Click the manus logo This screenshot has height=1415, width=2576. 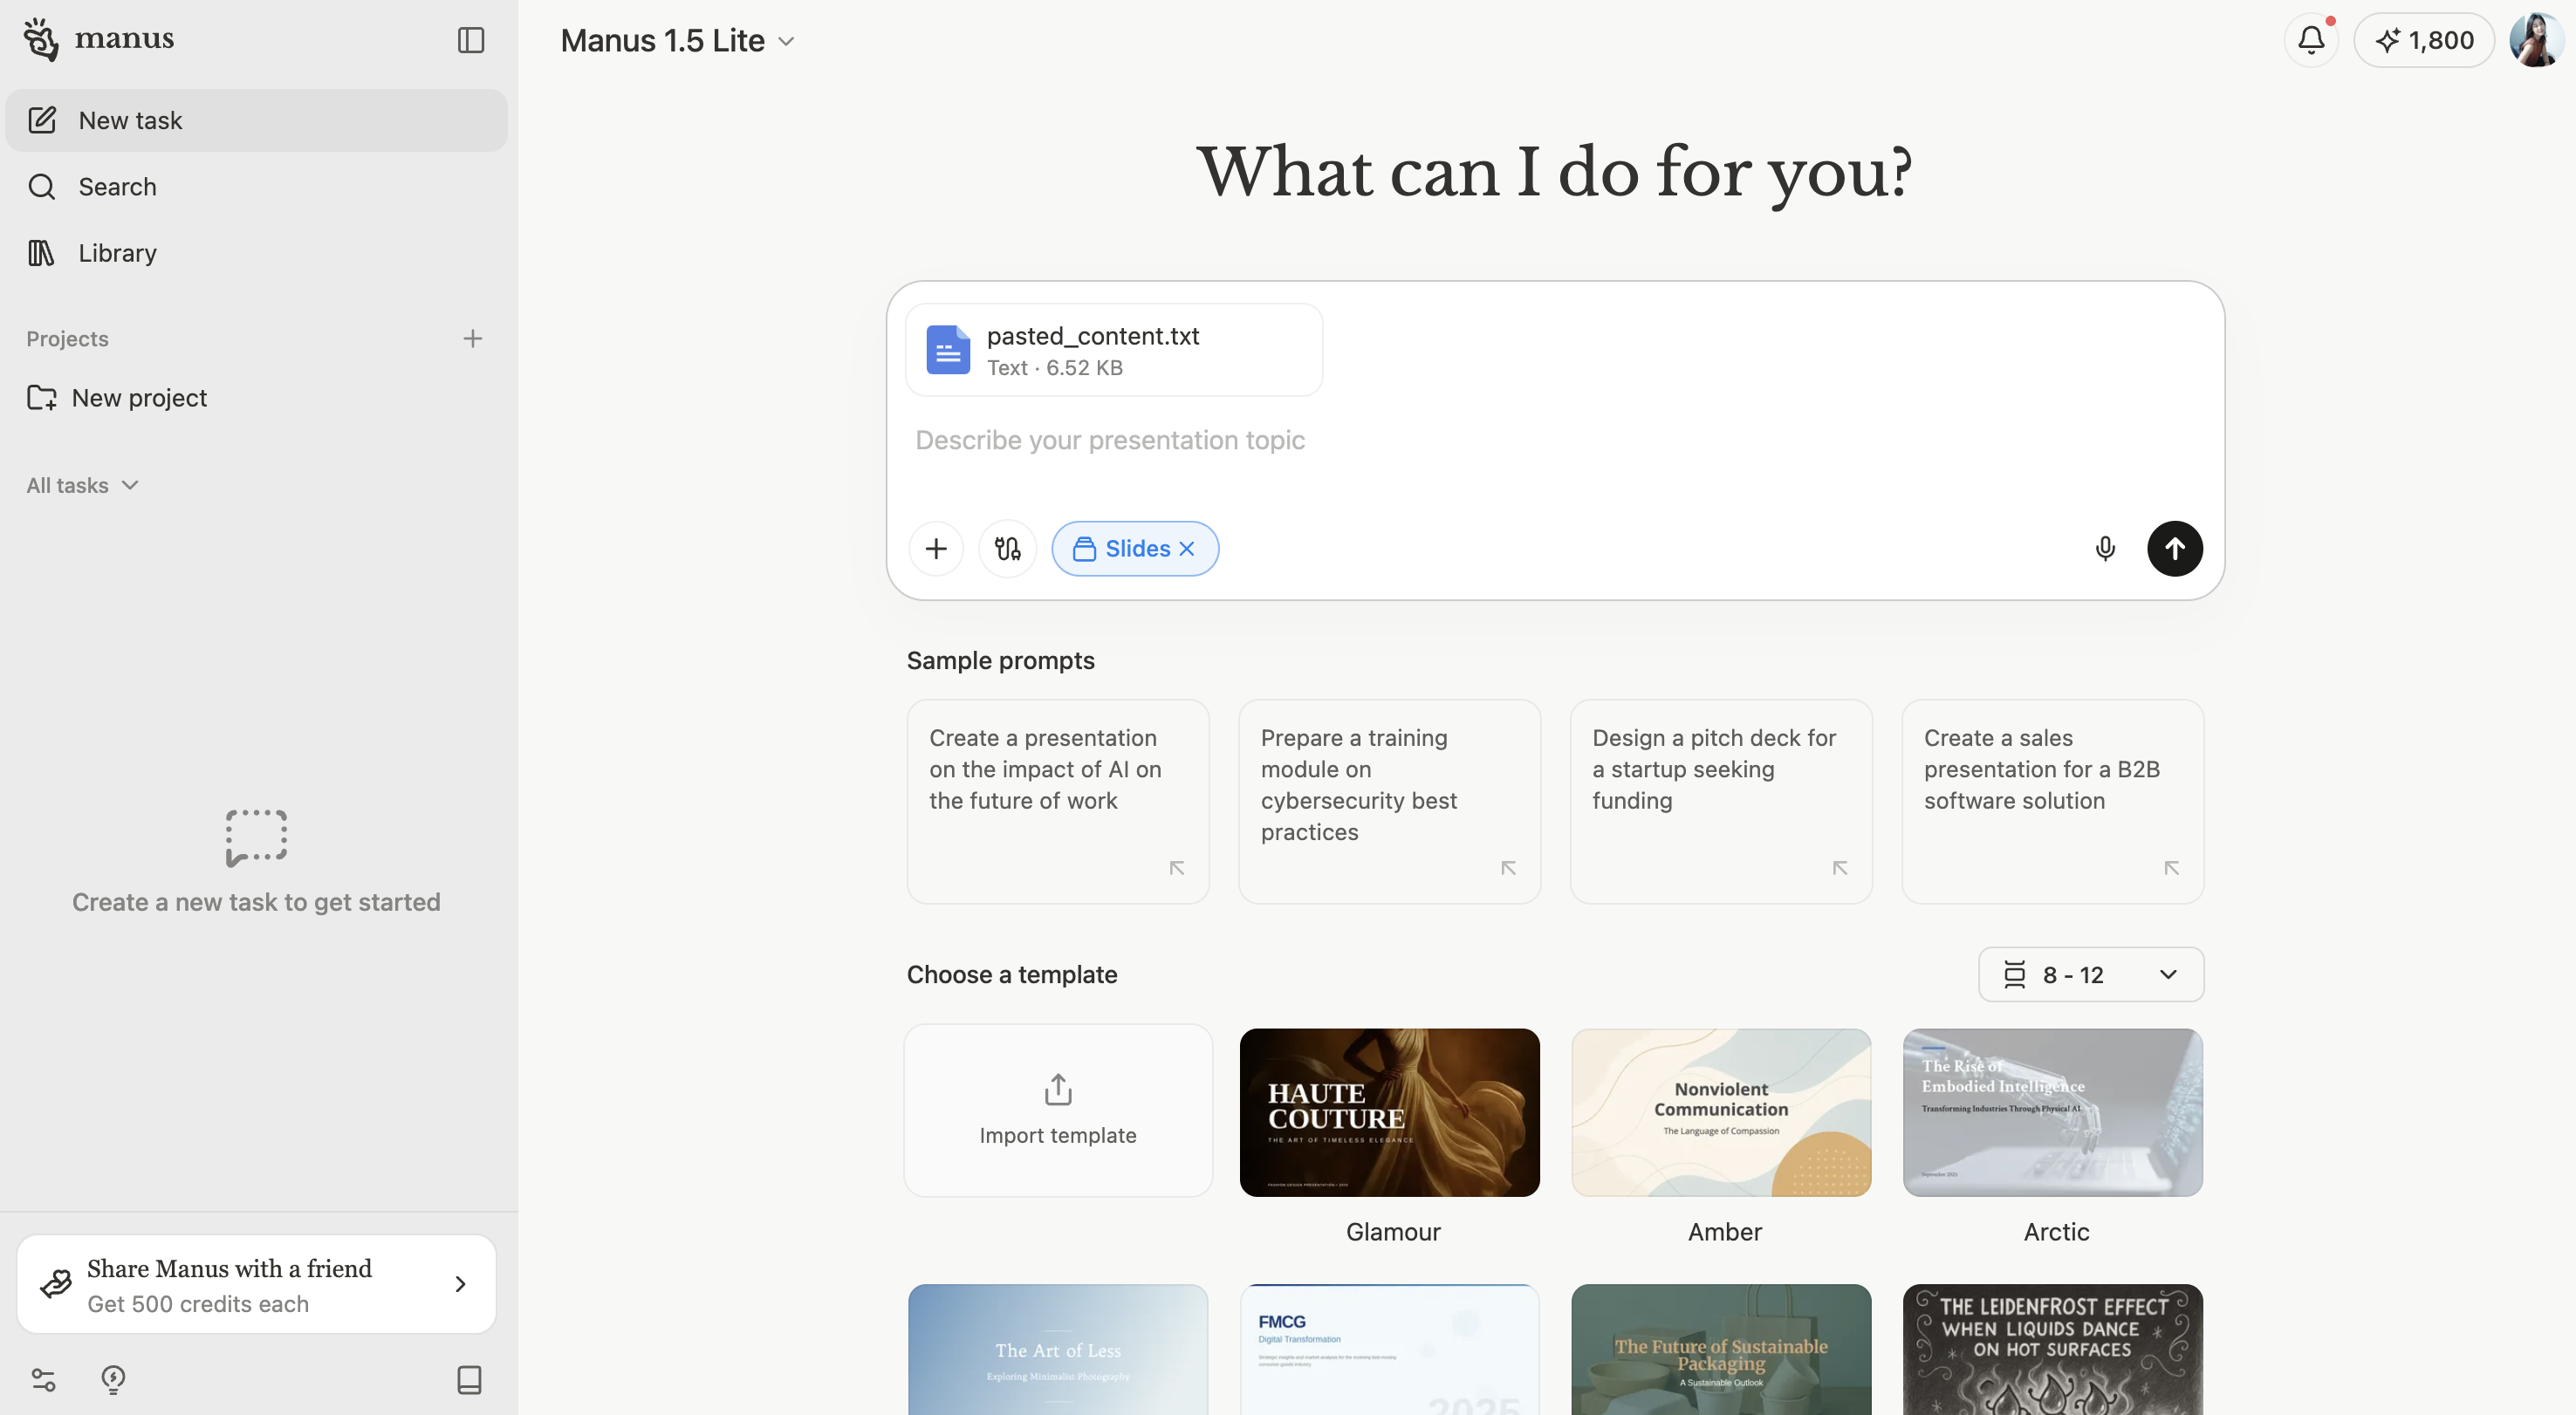point(99,40)
